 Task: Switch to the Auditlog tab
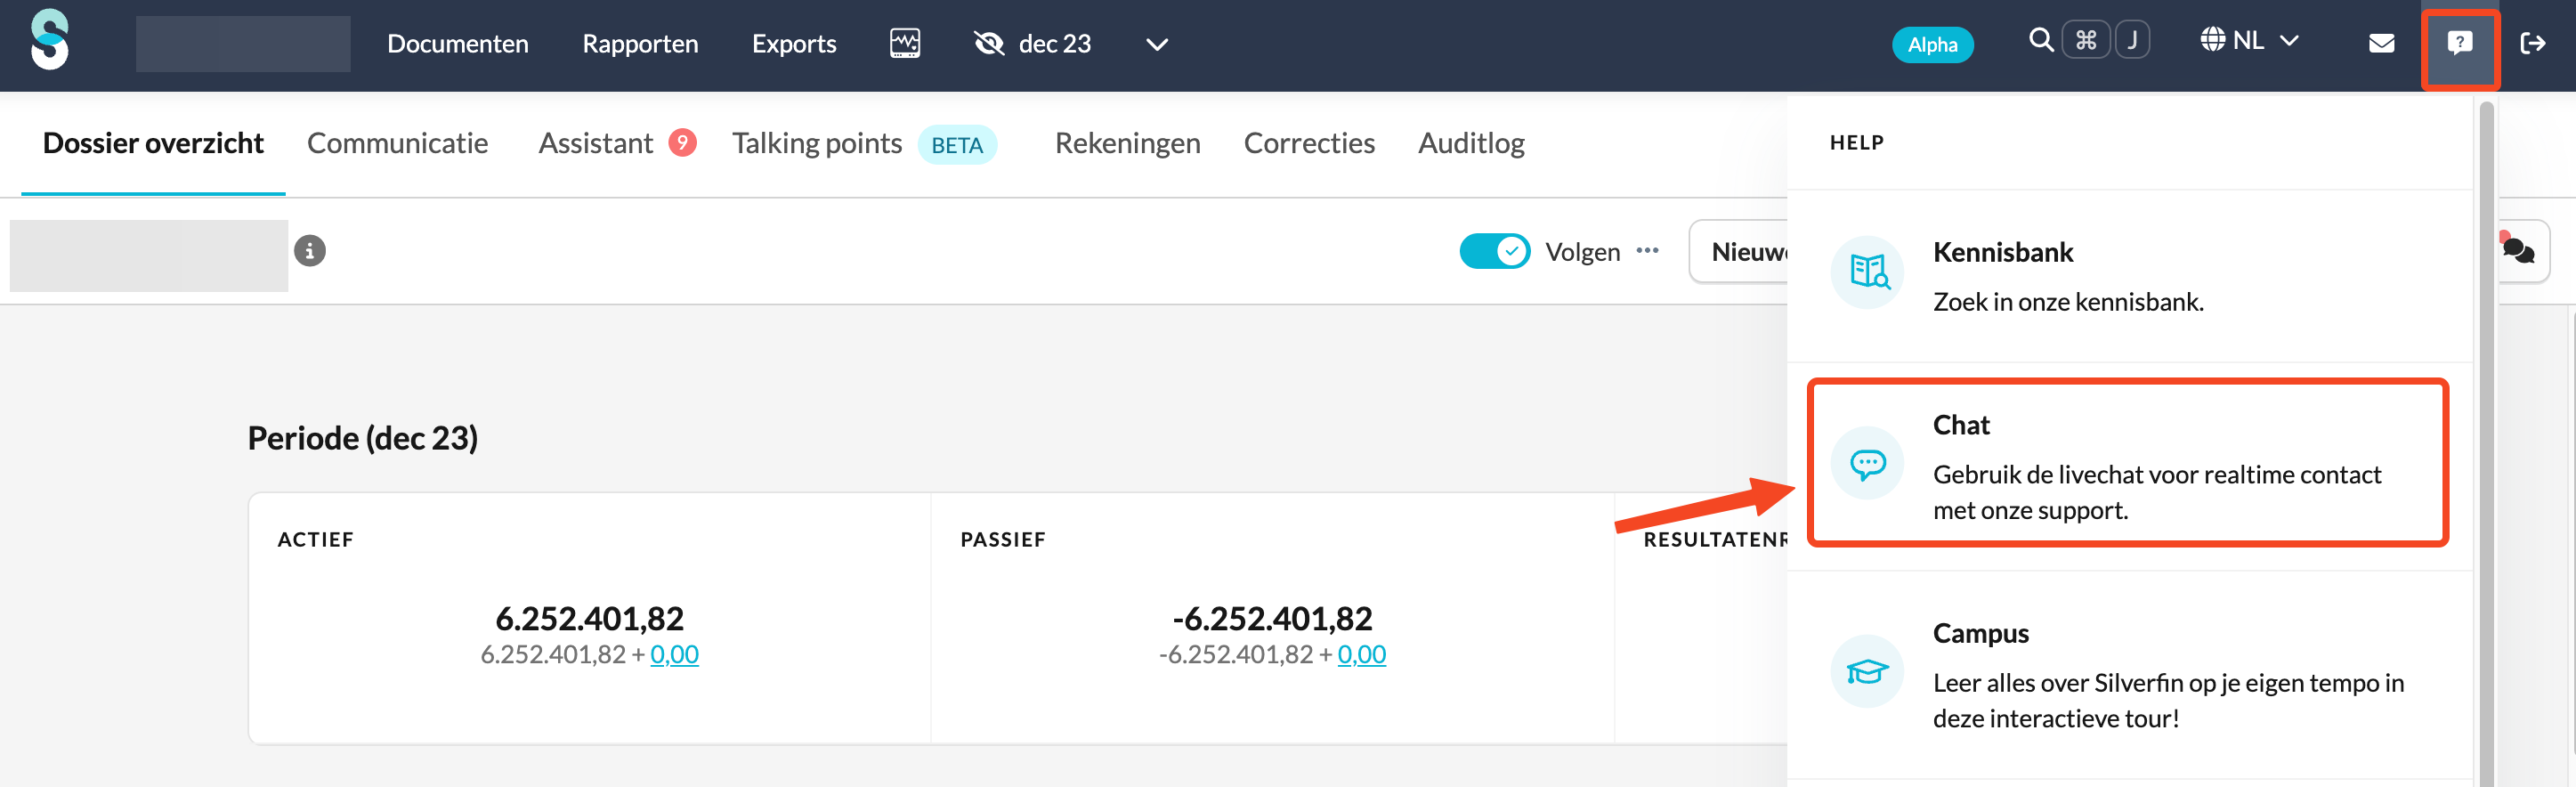tap(1470, 143)
